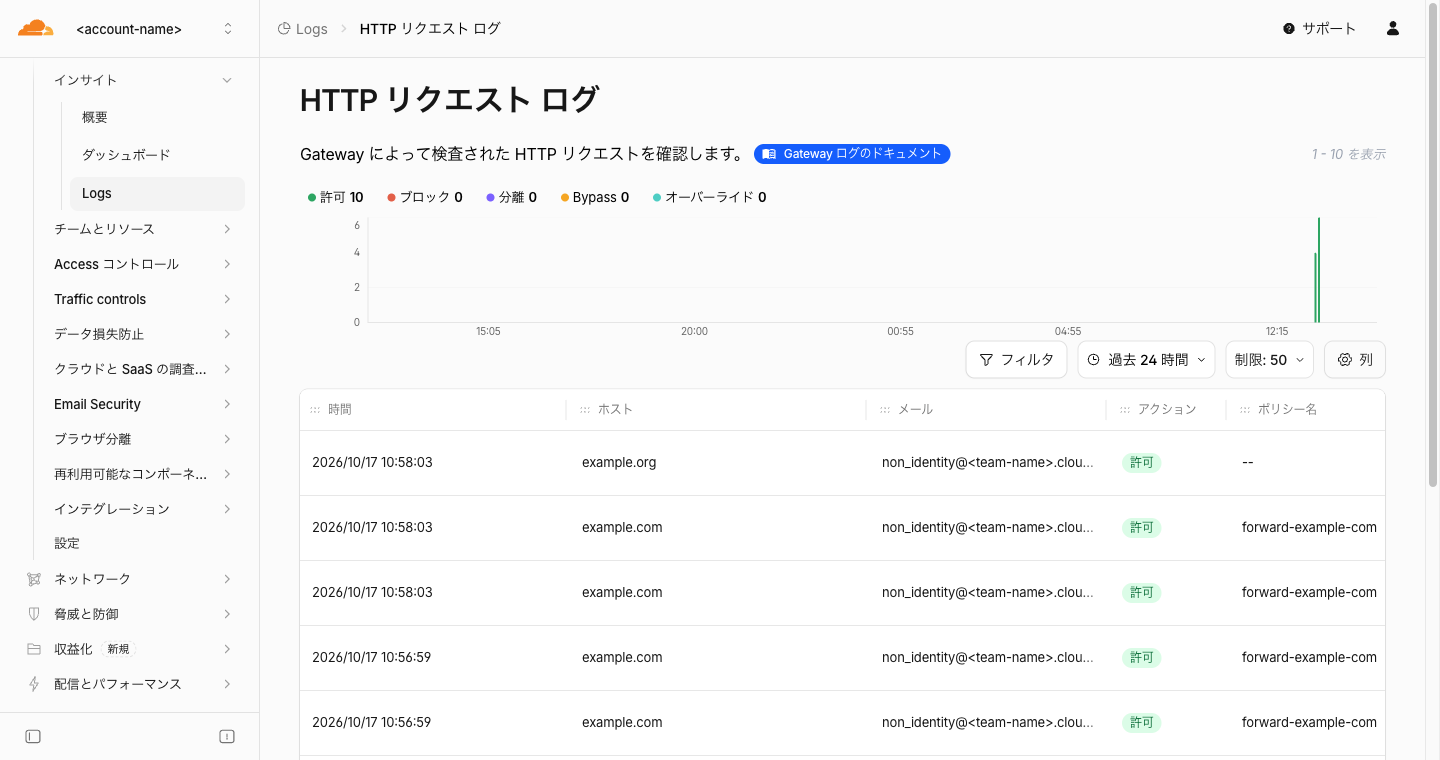Click the email cell in example.org row

point(988,463)
